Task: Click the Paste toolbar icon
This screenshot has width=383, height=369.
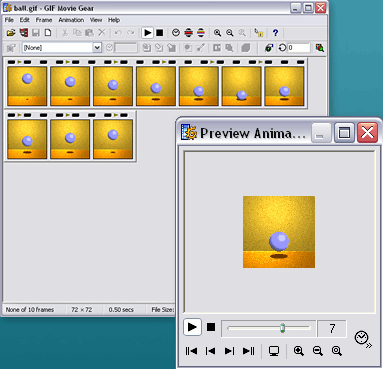Action: click(89, 33)
